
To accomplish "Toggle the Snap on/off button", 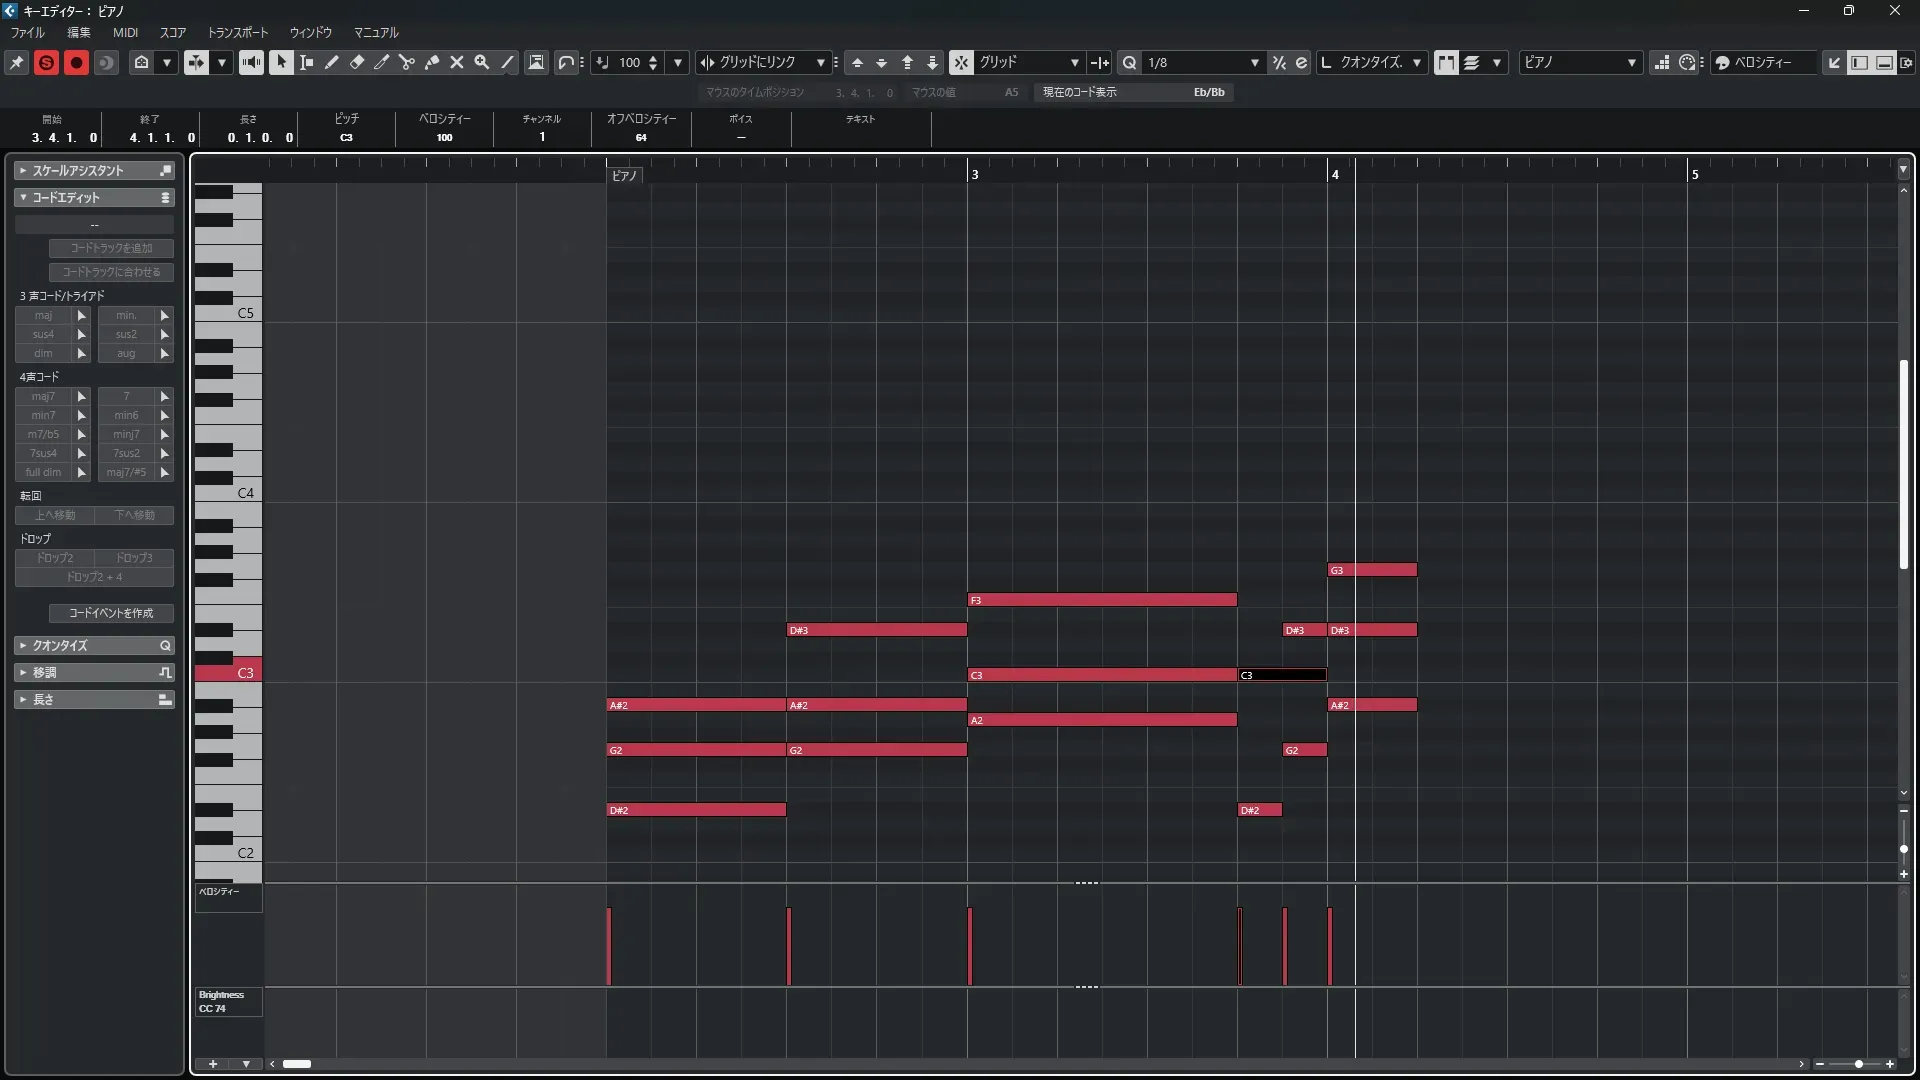I will click(960, 62).
